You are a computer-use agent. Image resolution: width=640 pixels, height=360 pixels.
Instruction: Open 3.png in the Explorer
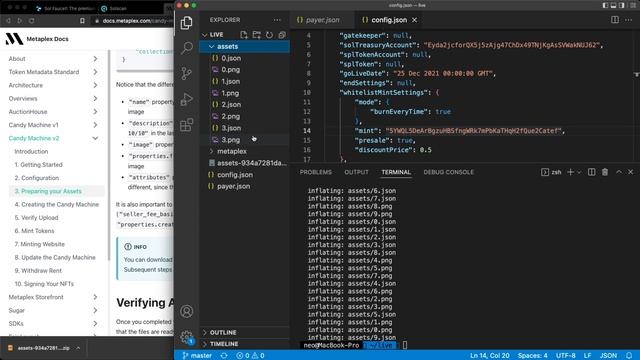tap(244, 140)
